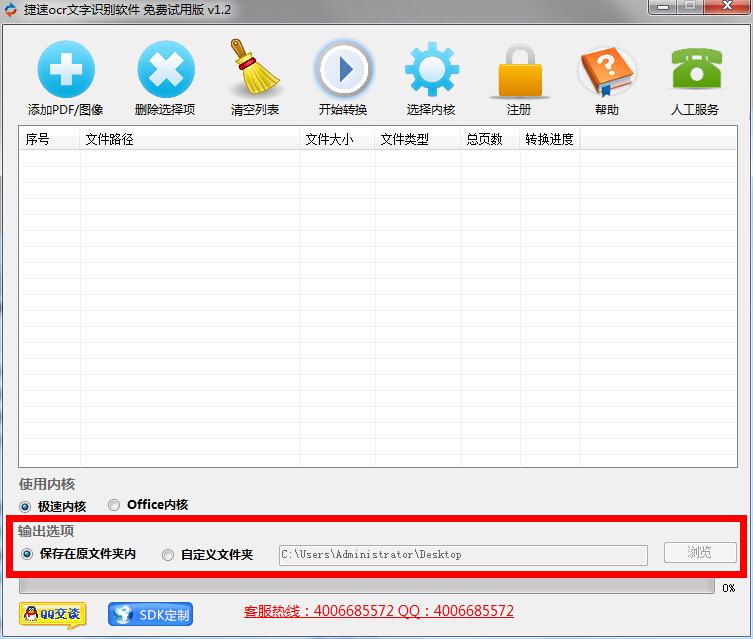Screen dimensions: 753x639
Task: Click the SDK定制 button
Action: pos(150,615)
